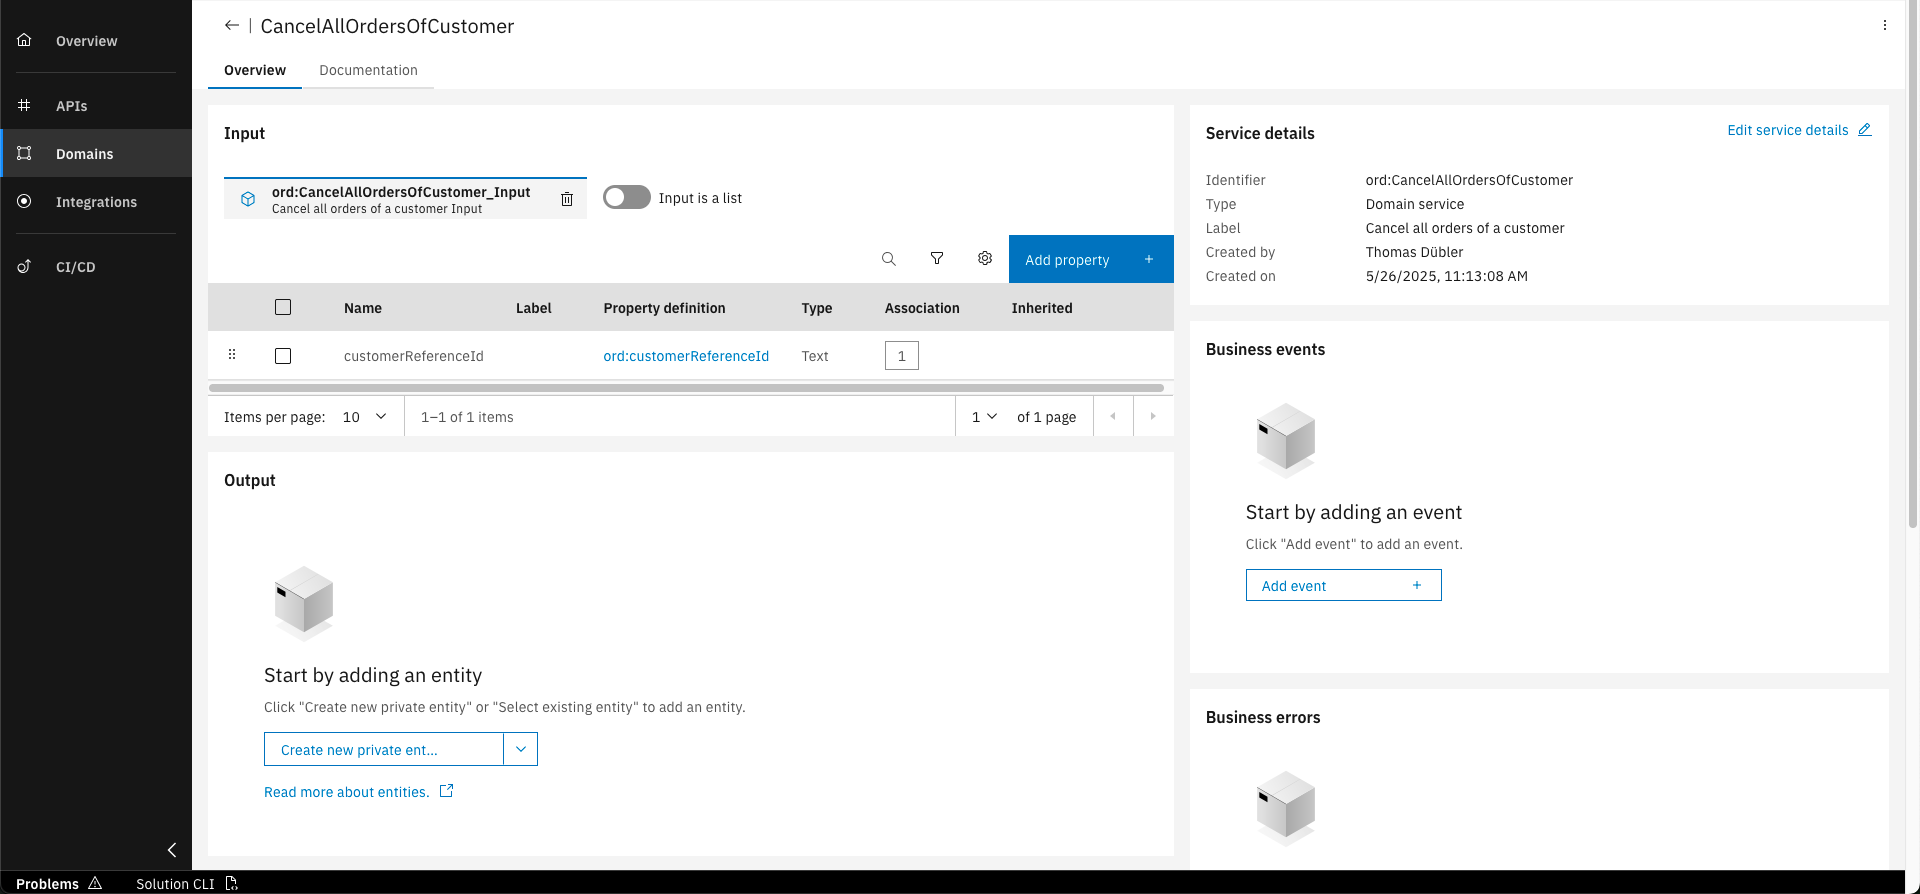
Task: Click the Inherited column header
Action: 1041,308
